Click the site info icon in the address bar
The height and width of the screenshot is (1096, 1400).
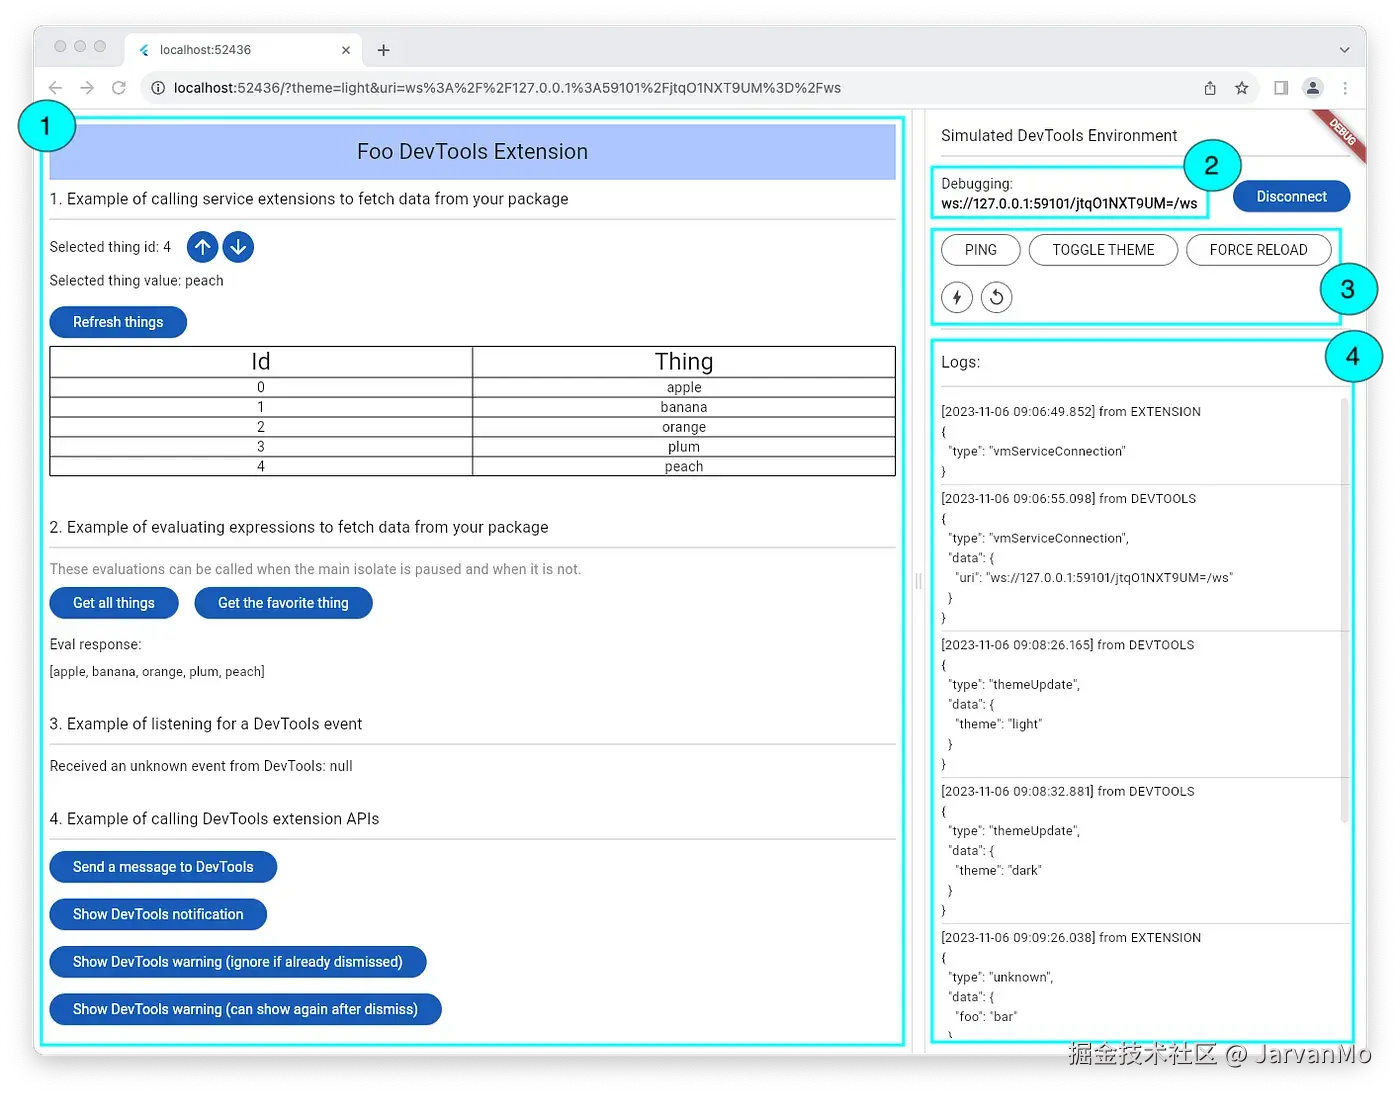coord(158,88)
